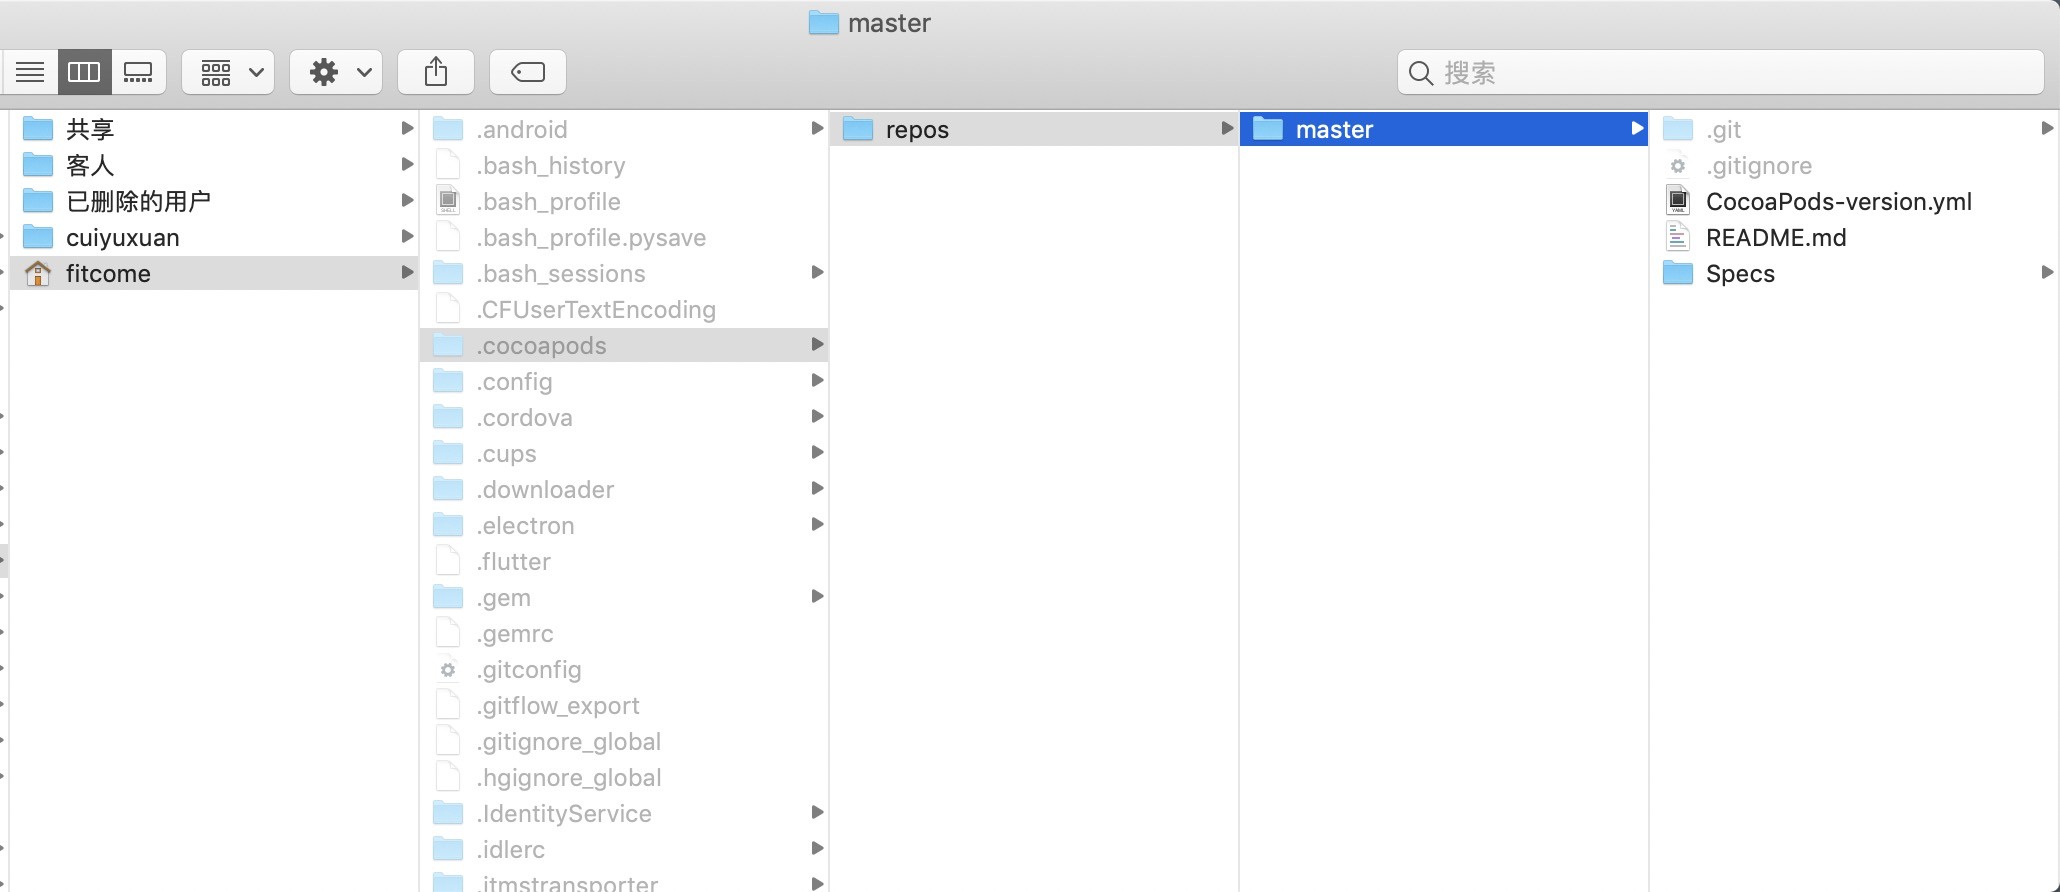Select the highlighted master folder
2060x892 pixels.
[x=1444, y=129]
